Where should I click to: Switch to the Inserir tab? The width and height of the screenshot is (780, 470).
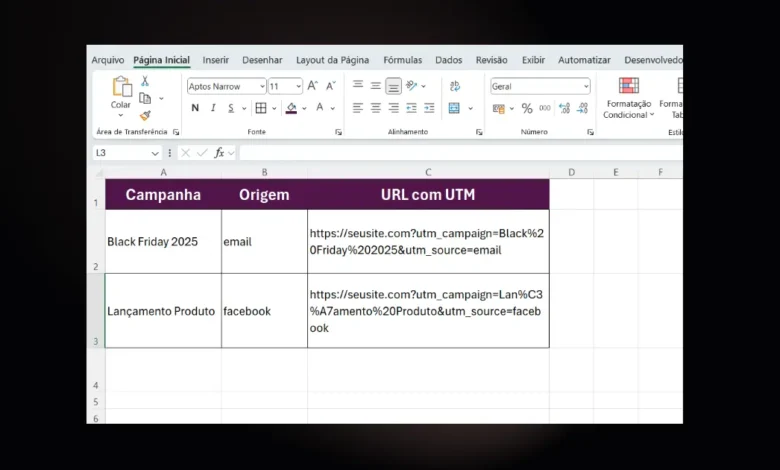215,60
